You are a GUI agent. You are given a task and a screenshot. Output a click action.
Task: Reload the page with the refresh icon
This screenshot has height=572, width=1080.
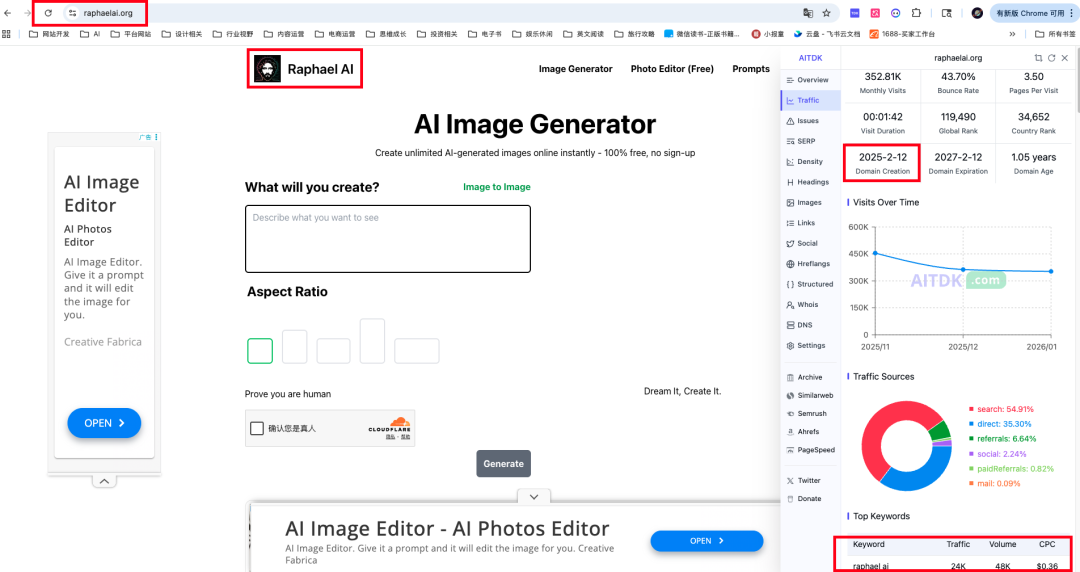tap(48, 13)
